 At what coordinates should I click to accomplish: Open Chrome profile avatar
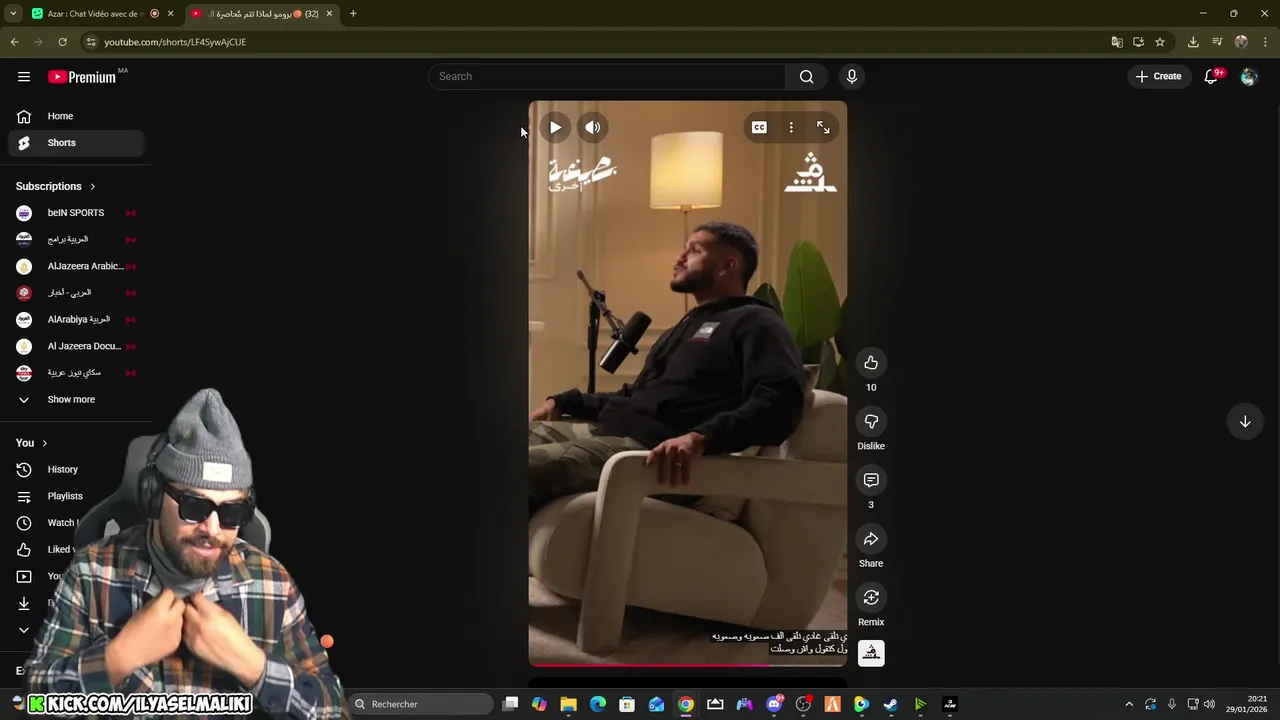[1241, 42]
